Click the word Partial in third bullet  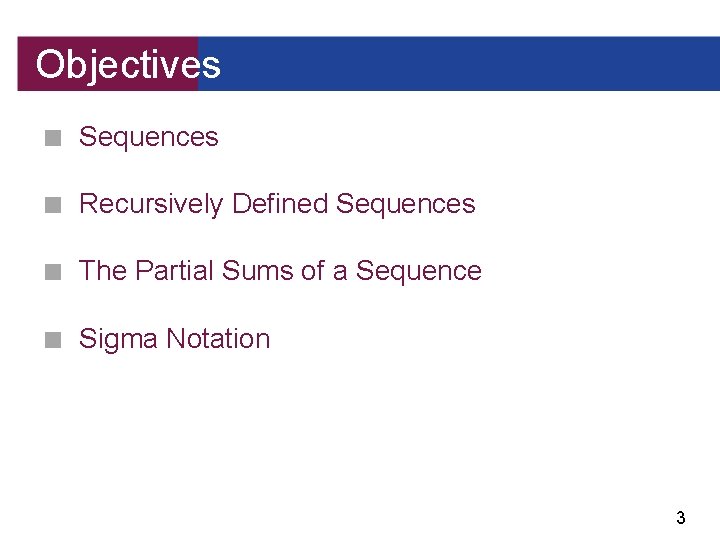click(174, 270)
